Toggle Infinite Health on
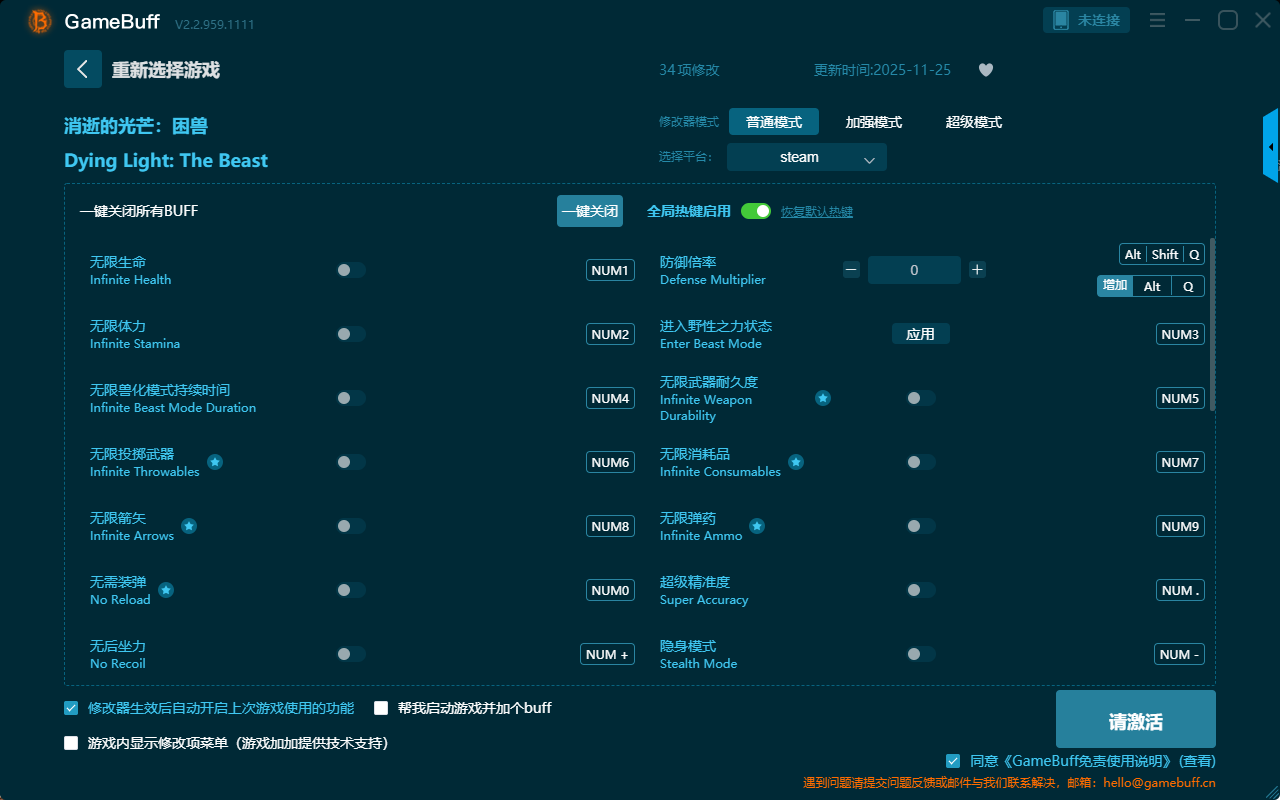1280x800 pixels. 351,270
